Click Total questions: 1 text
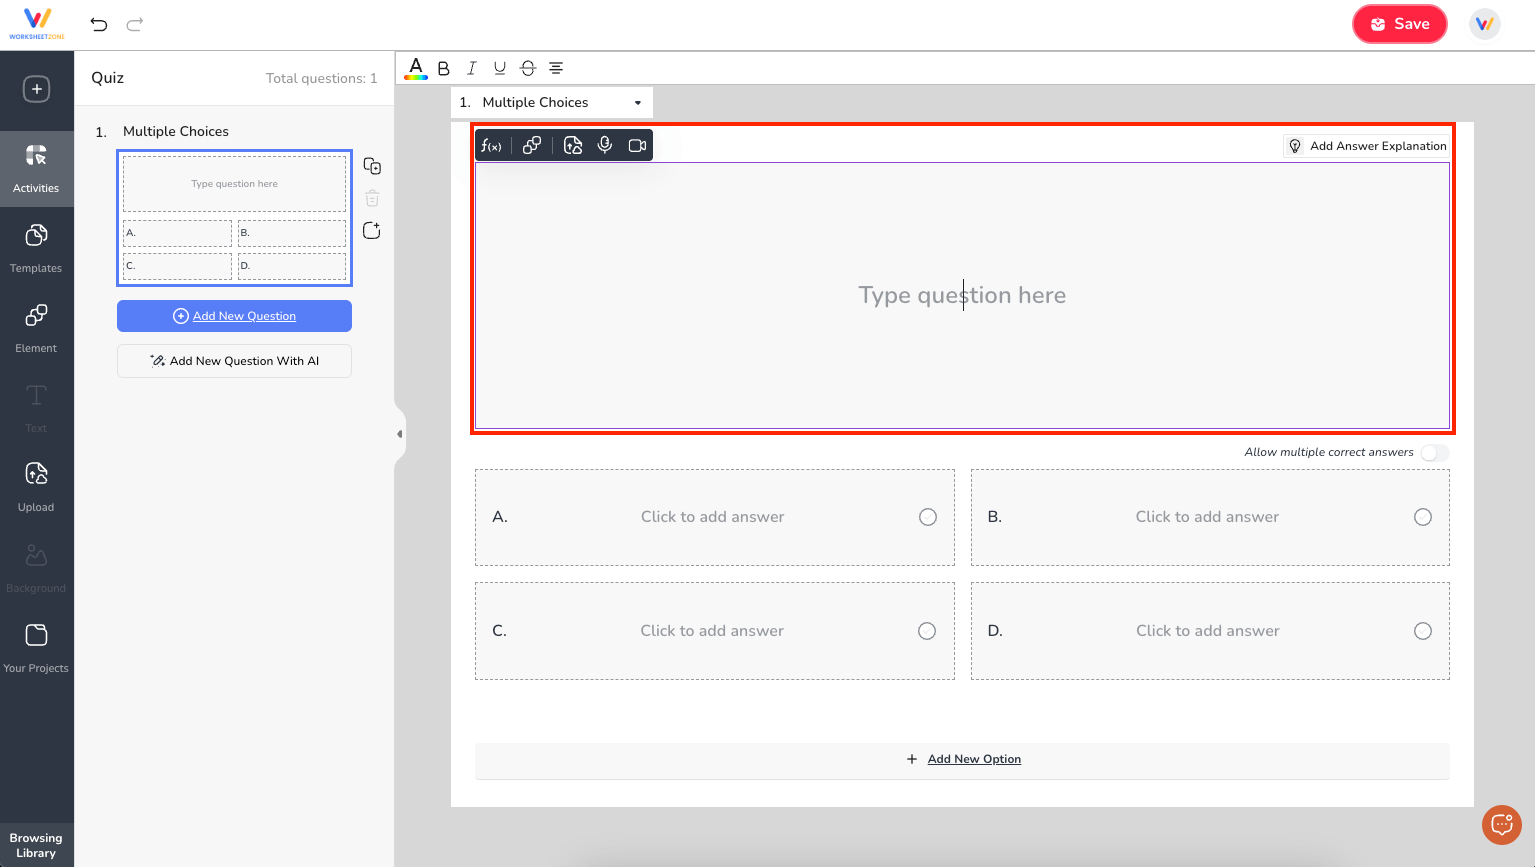This screenshot has height=867, width=1535. 321,78
